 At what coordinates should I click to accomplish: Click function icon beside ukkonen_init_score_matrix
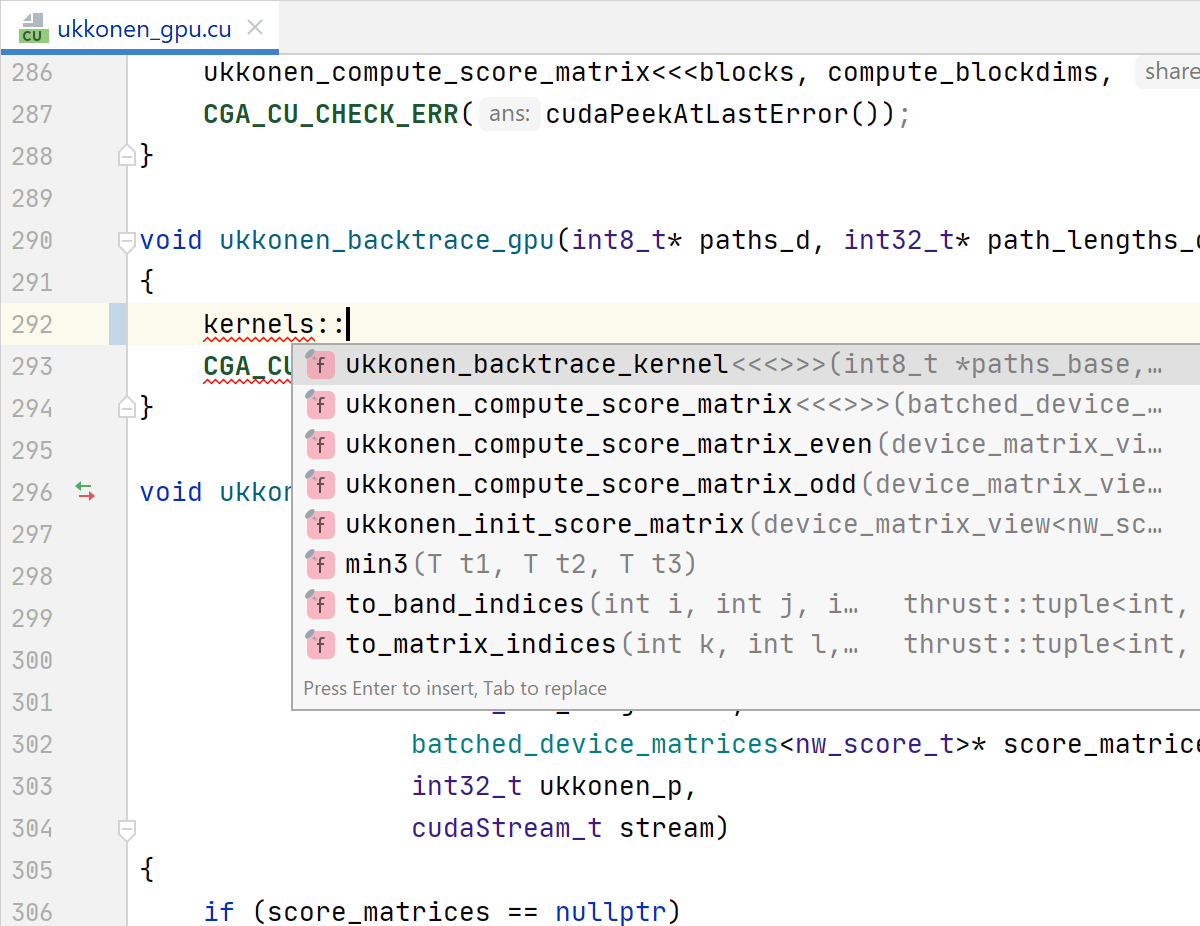(x=319, y=525)
